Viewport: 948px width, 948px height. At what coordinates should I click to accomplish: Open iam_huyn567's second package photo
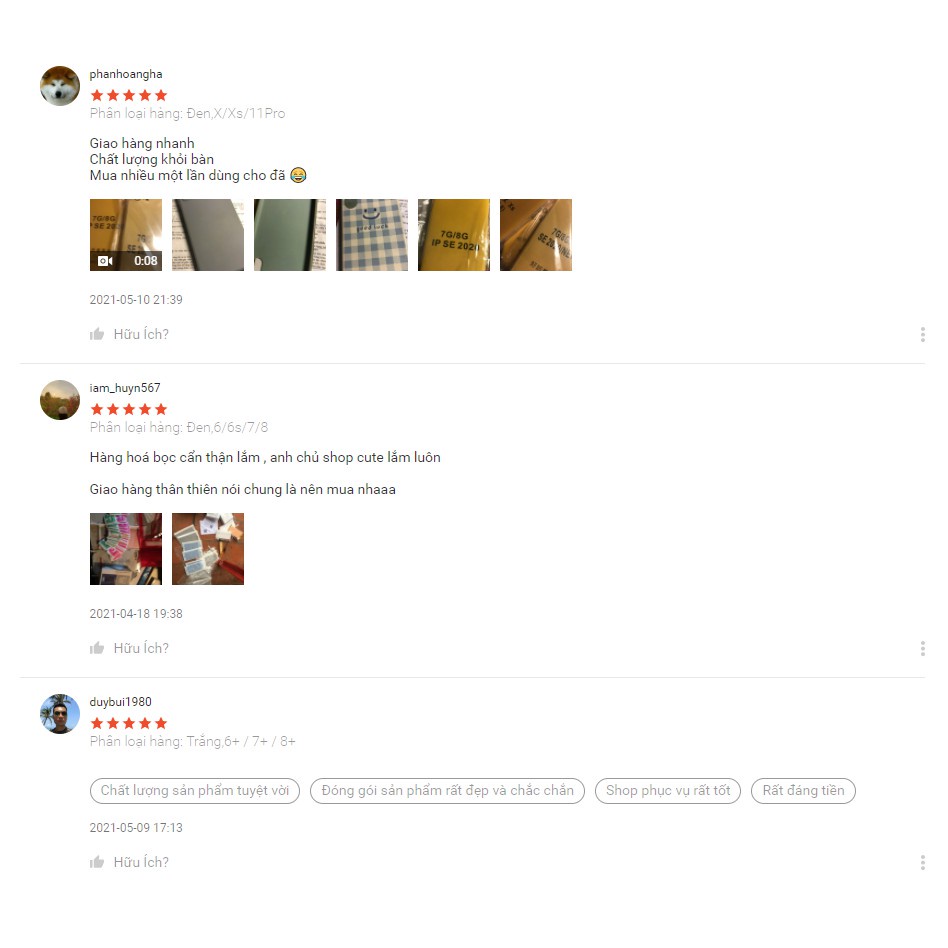click(208, 549)
